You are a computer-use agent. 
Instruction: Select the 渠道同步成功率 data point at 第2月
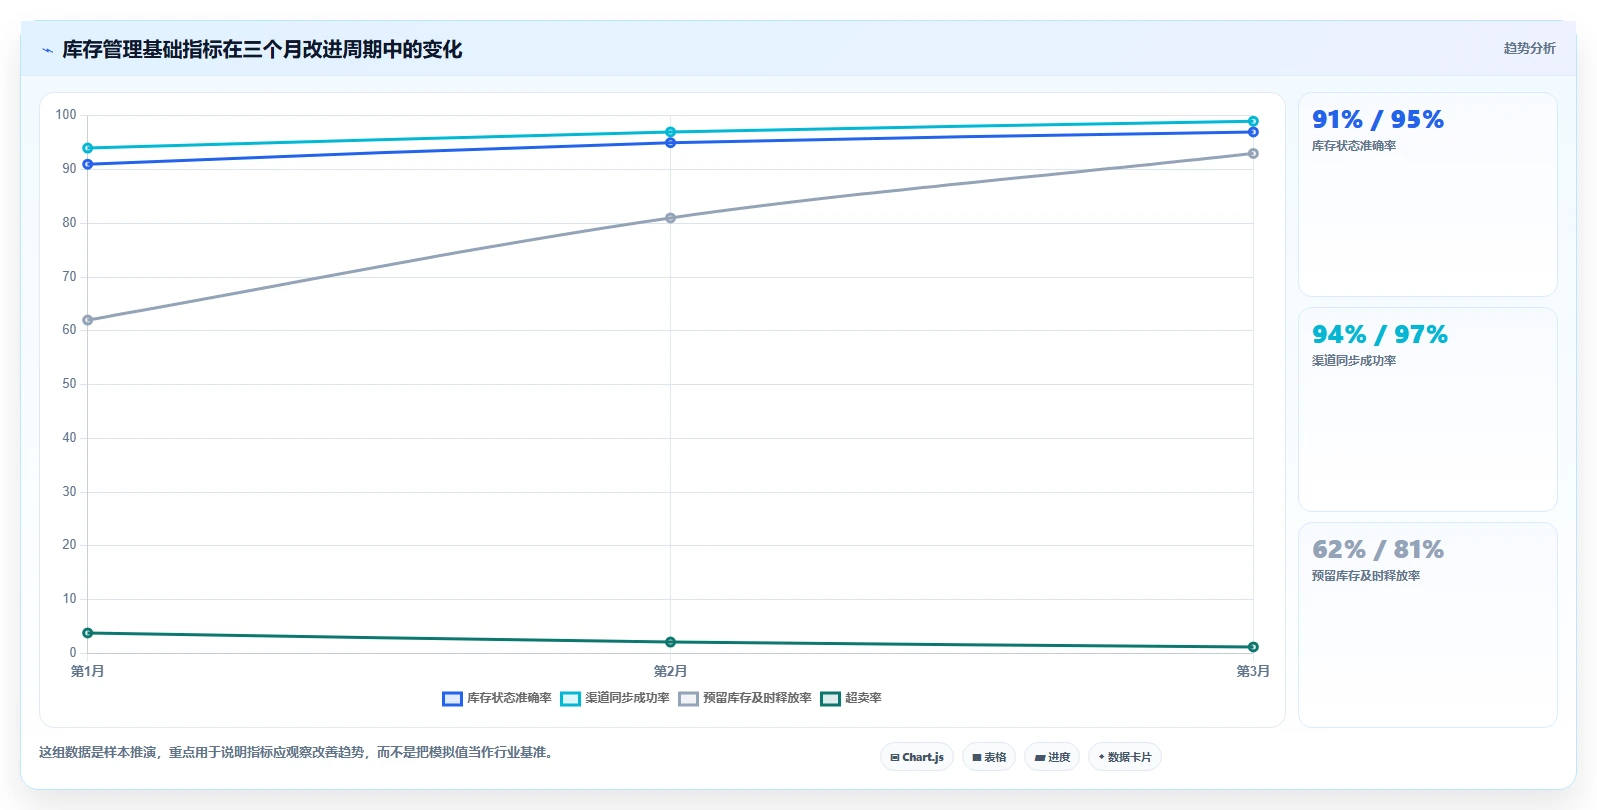tap(670, 132)
